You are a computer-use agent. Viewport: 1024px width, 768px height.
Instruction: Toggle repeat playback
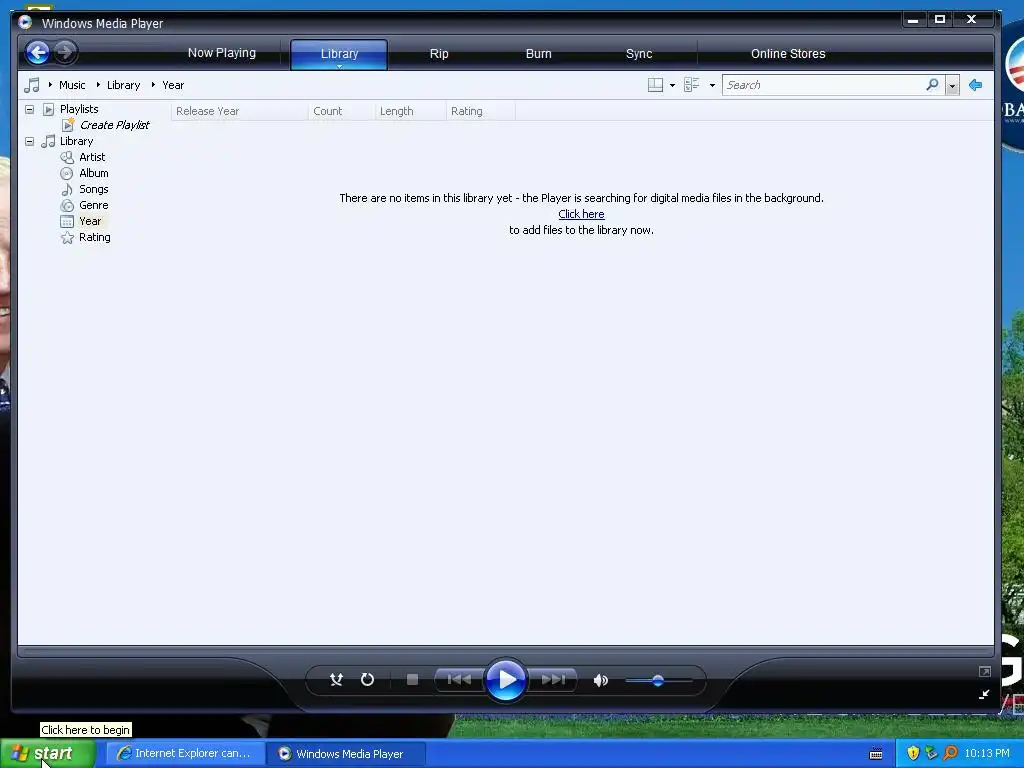[368, 680]
